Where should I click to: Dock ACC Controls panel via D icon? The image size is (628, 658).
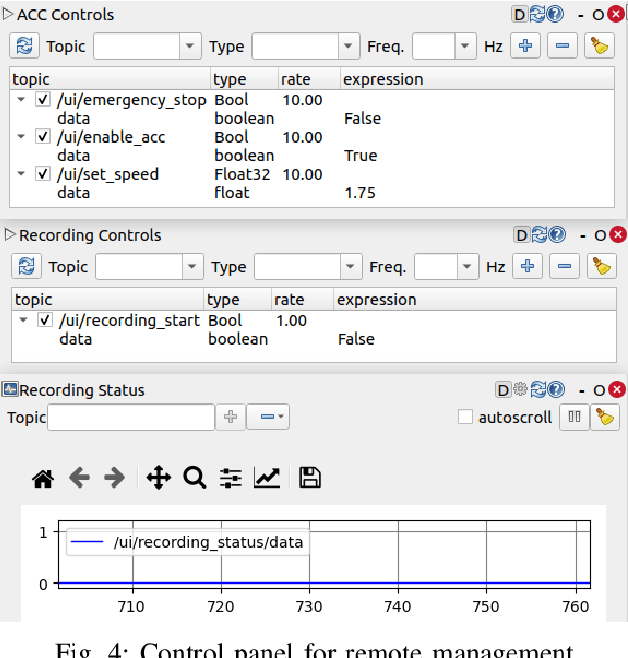click(x=519, y=15)
